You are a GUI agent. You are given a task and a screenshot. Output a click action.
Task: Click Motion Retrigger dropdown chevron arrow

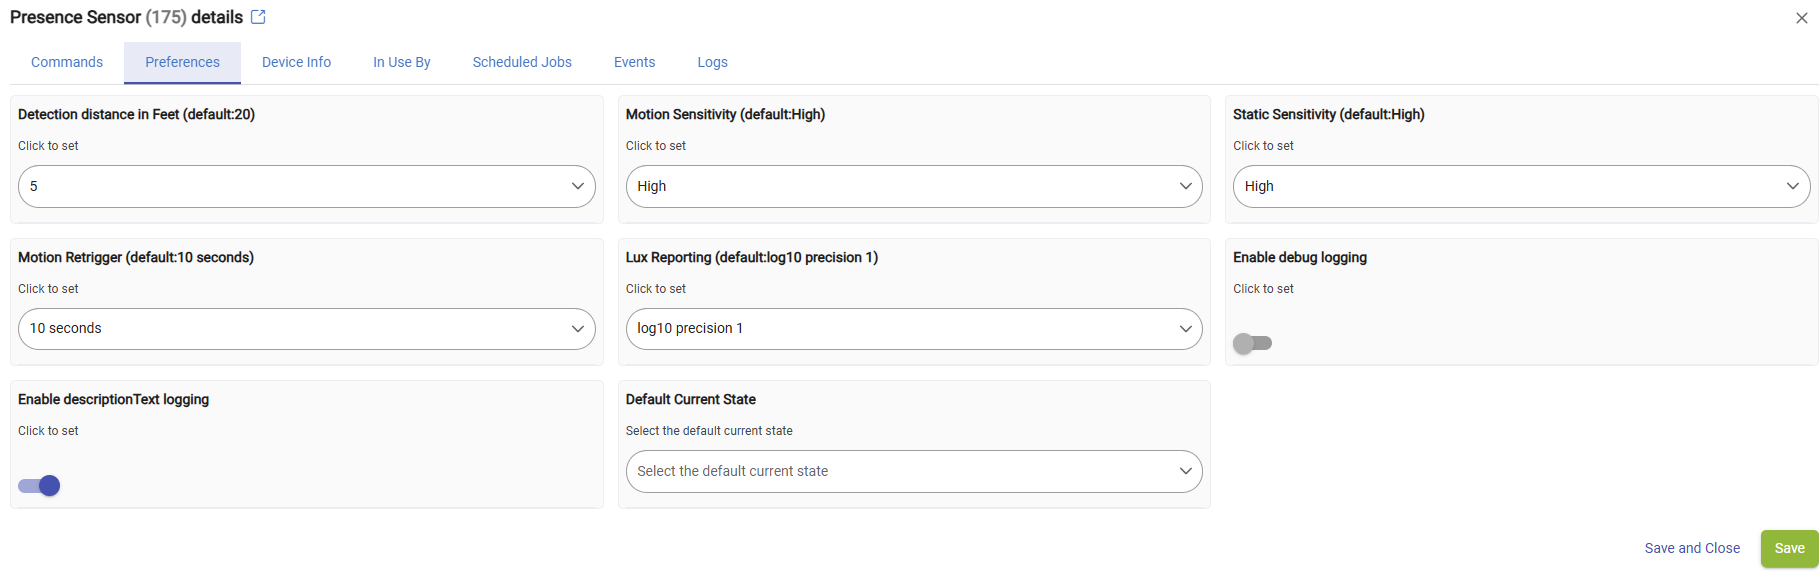(577, 329)
